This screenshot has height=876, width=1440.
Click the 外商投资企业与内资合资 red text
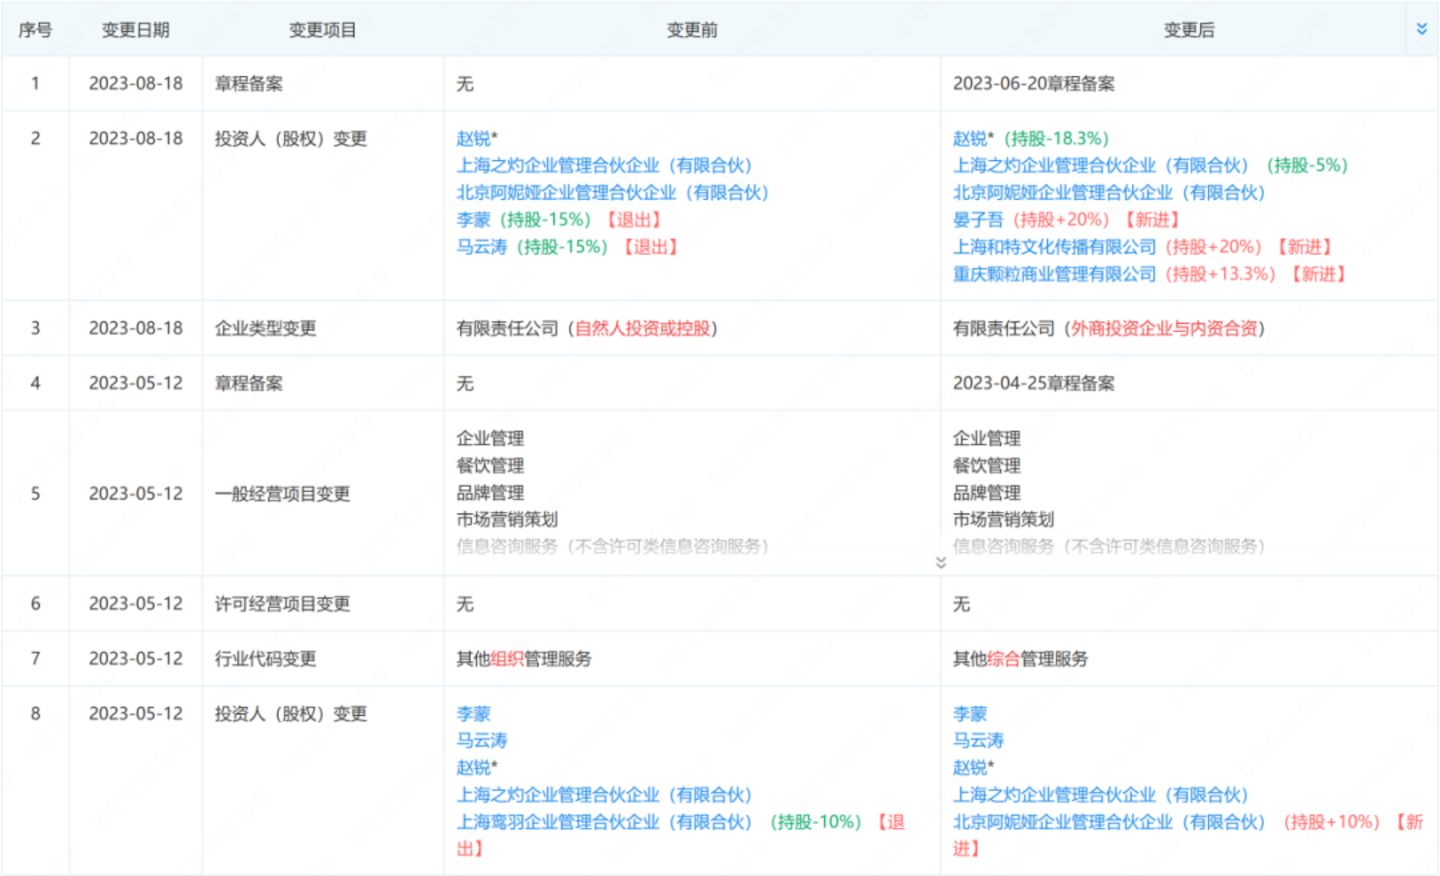coord(1164,329)
